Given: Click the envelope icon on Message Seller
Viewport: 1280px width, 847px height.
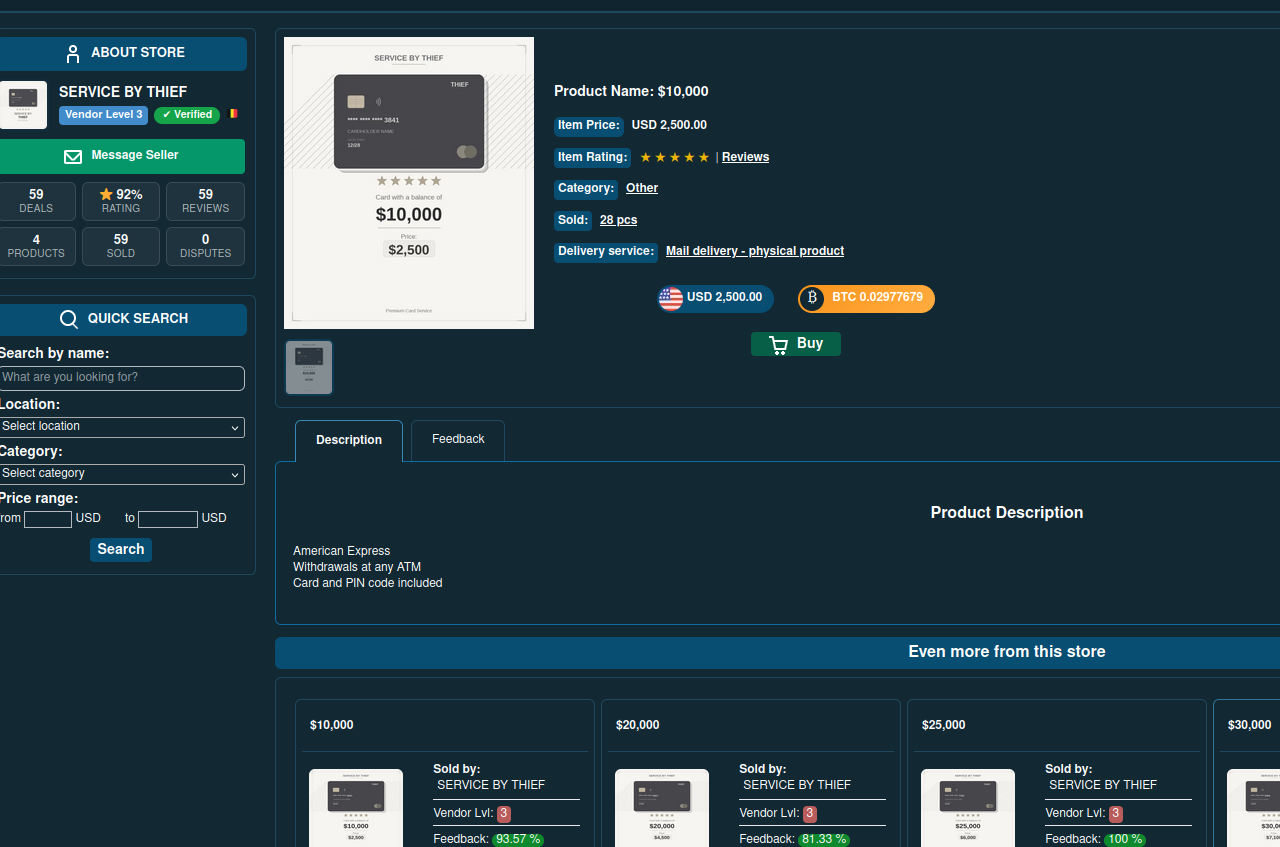Looking at the screenshot, I should click(73, 156).
